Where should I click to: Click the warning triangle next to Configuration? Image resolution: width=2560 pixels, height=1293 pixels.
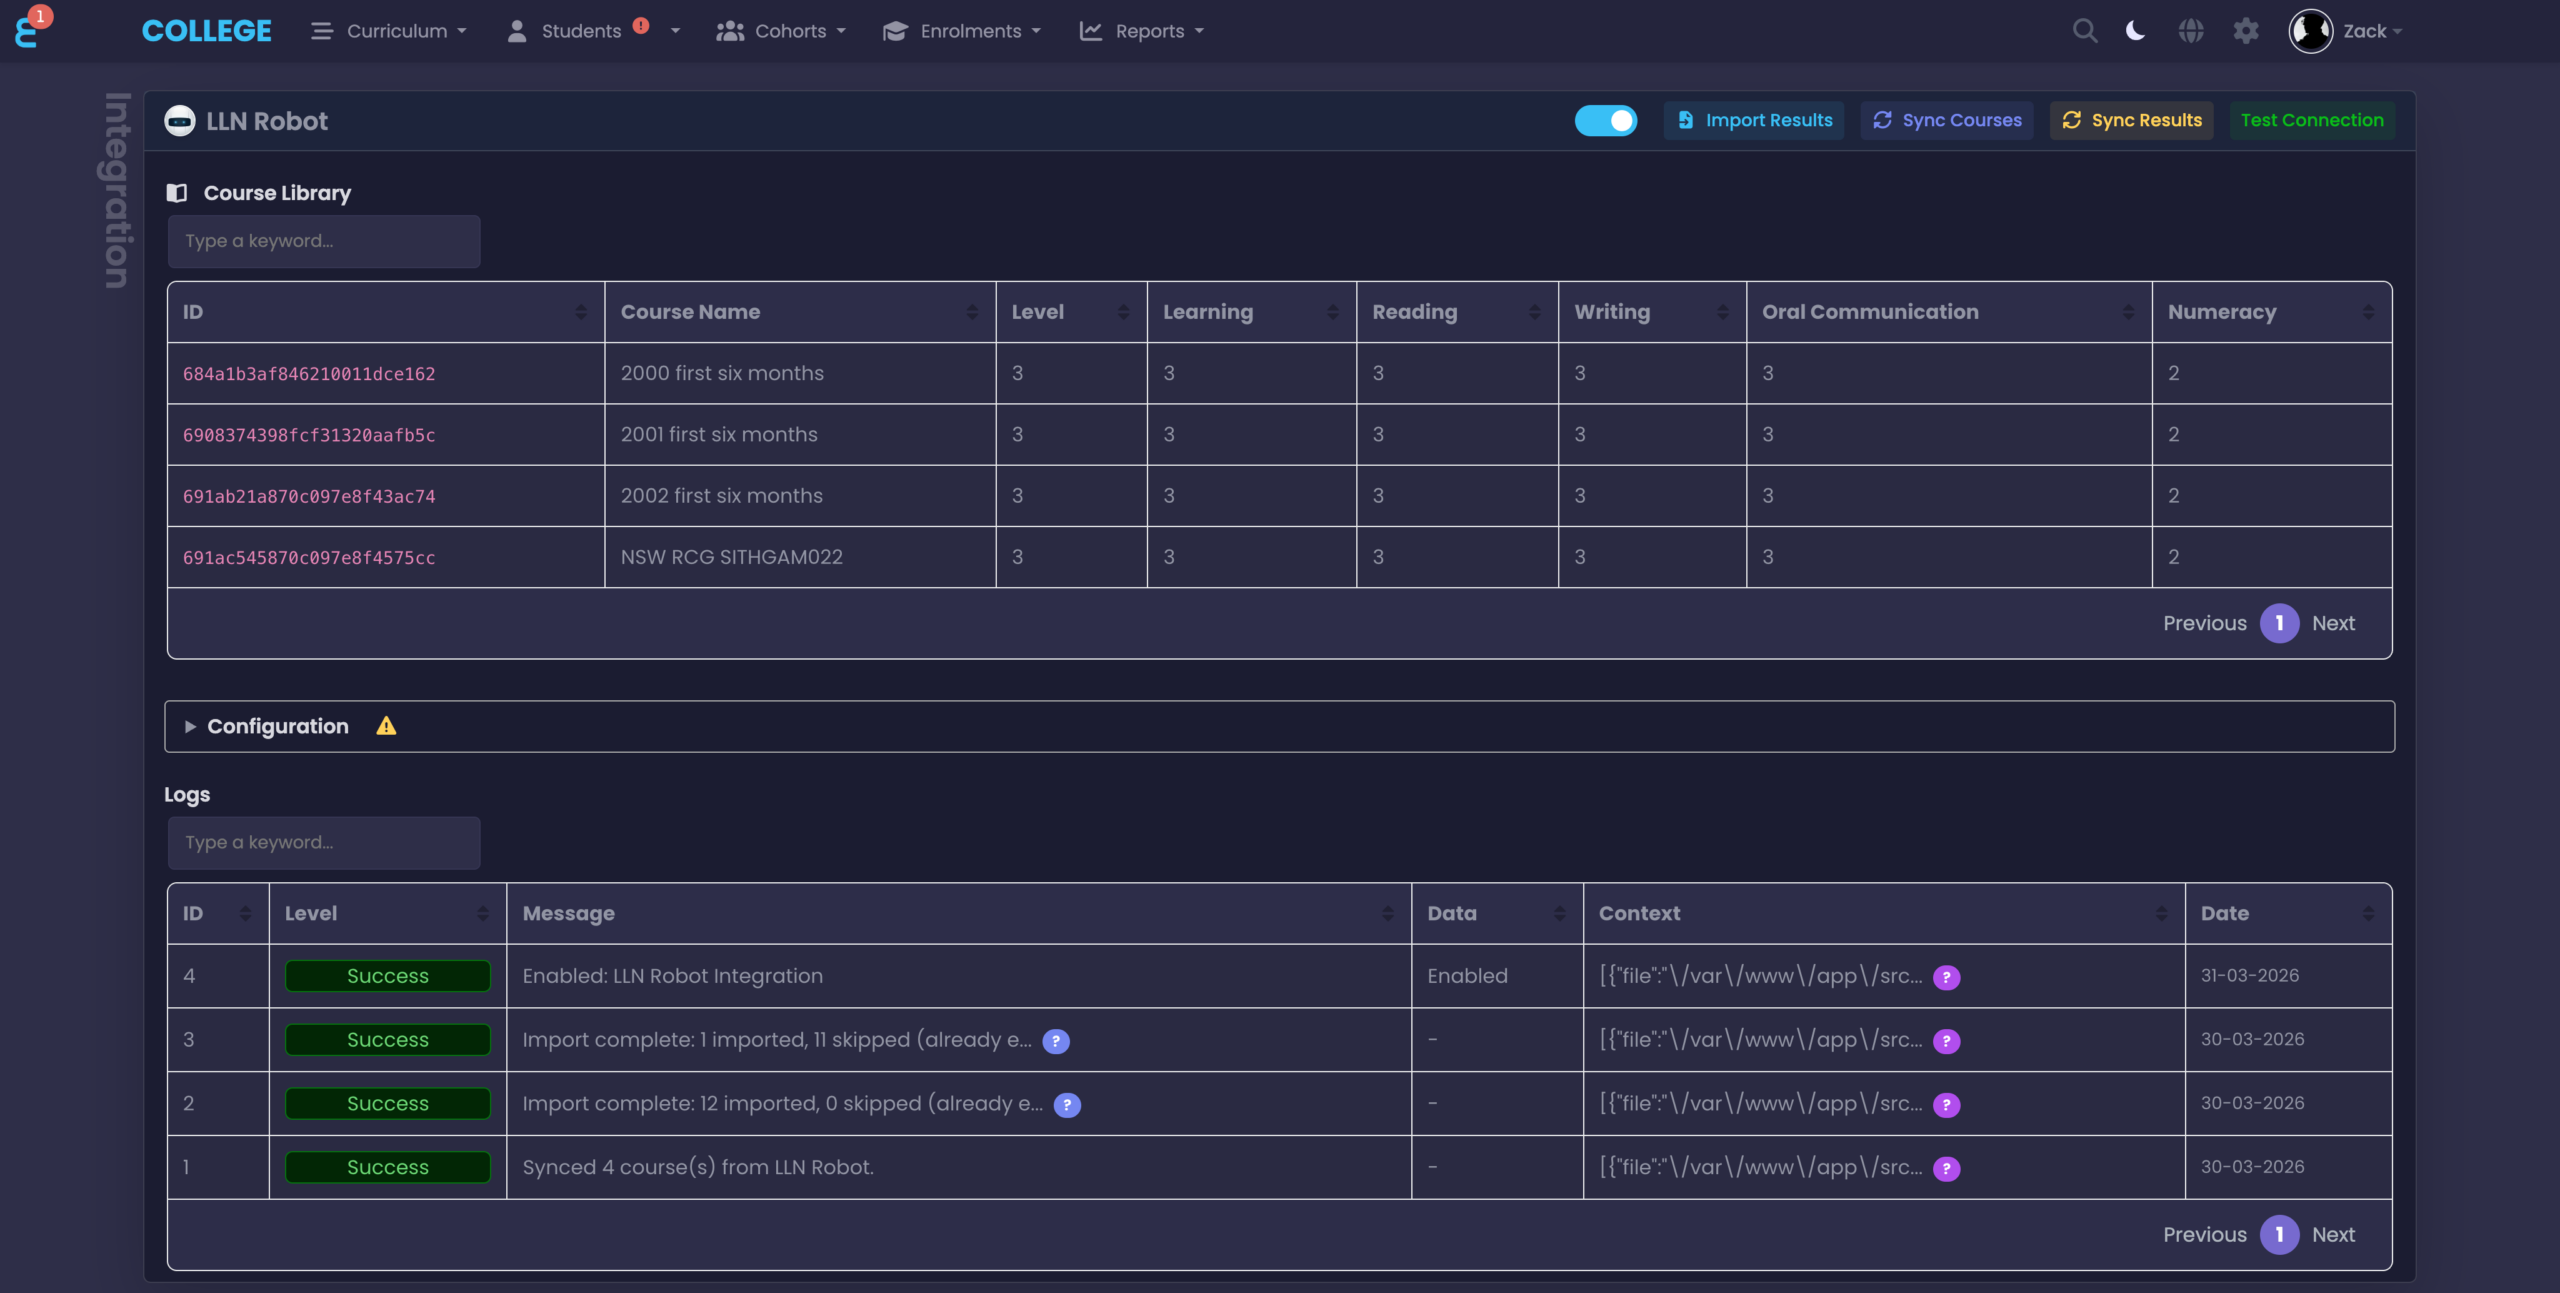385,727
